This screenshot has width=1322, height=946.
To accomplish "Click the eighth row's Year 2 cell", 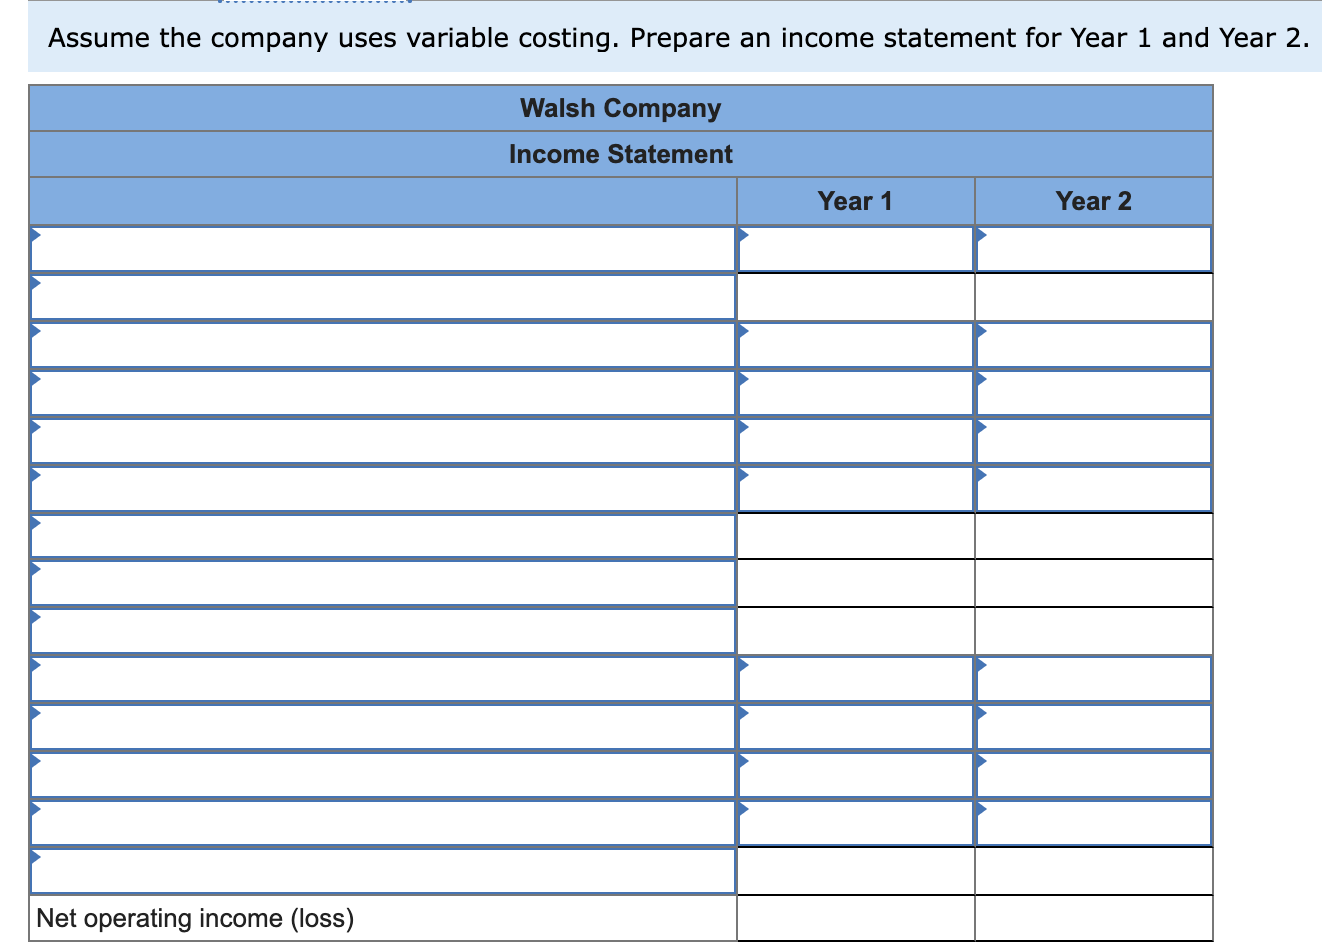I will point(1094,585).
